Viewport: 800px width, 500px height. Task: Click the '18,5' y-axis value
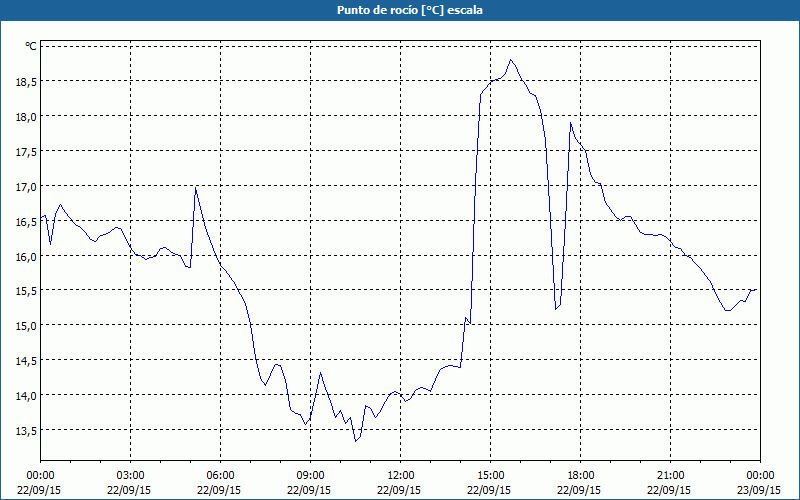[x=26, y=82]
